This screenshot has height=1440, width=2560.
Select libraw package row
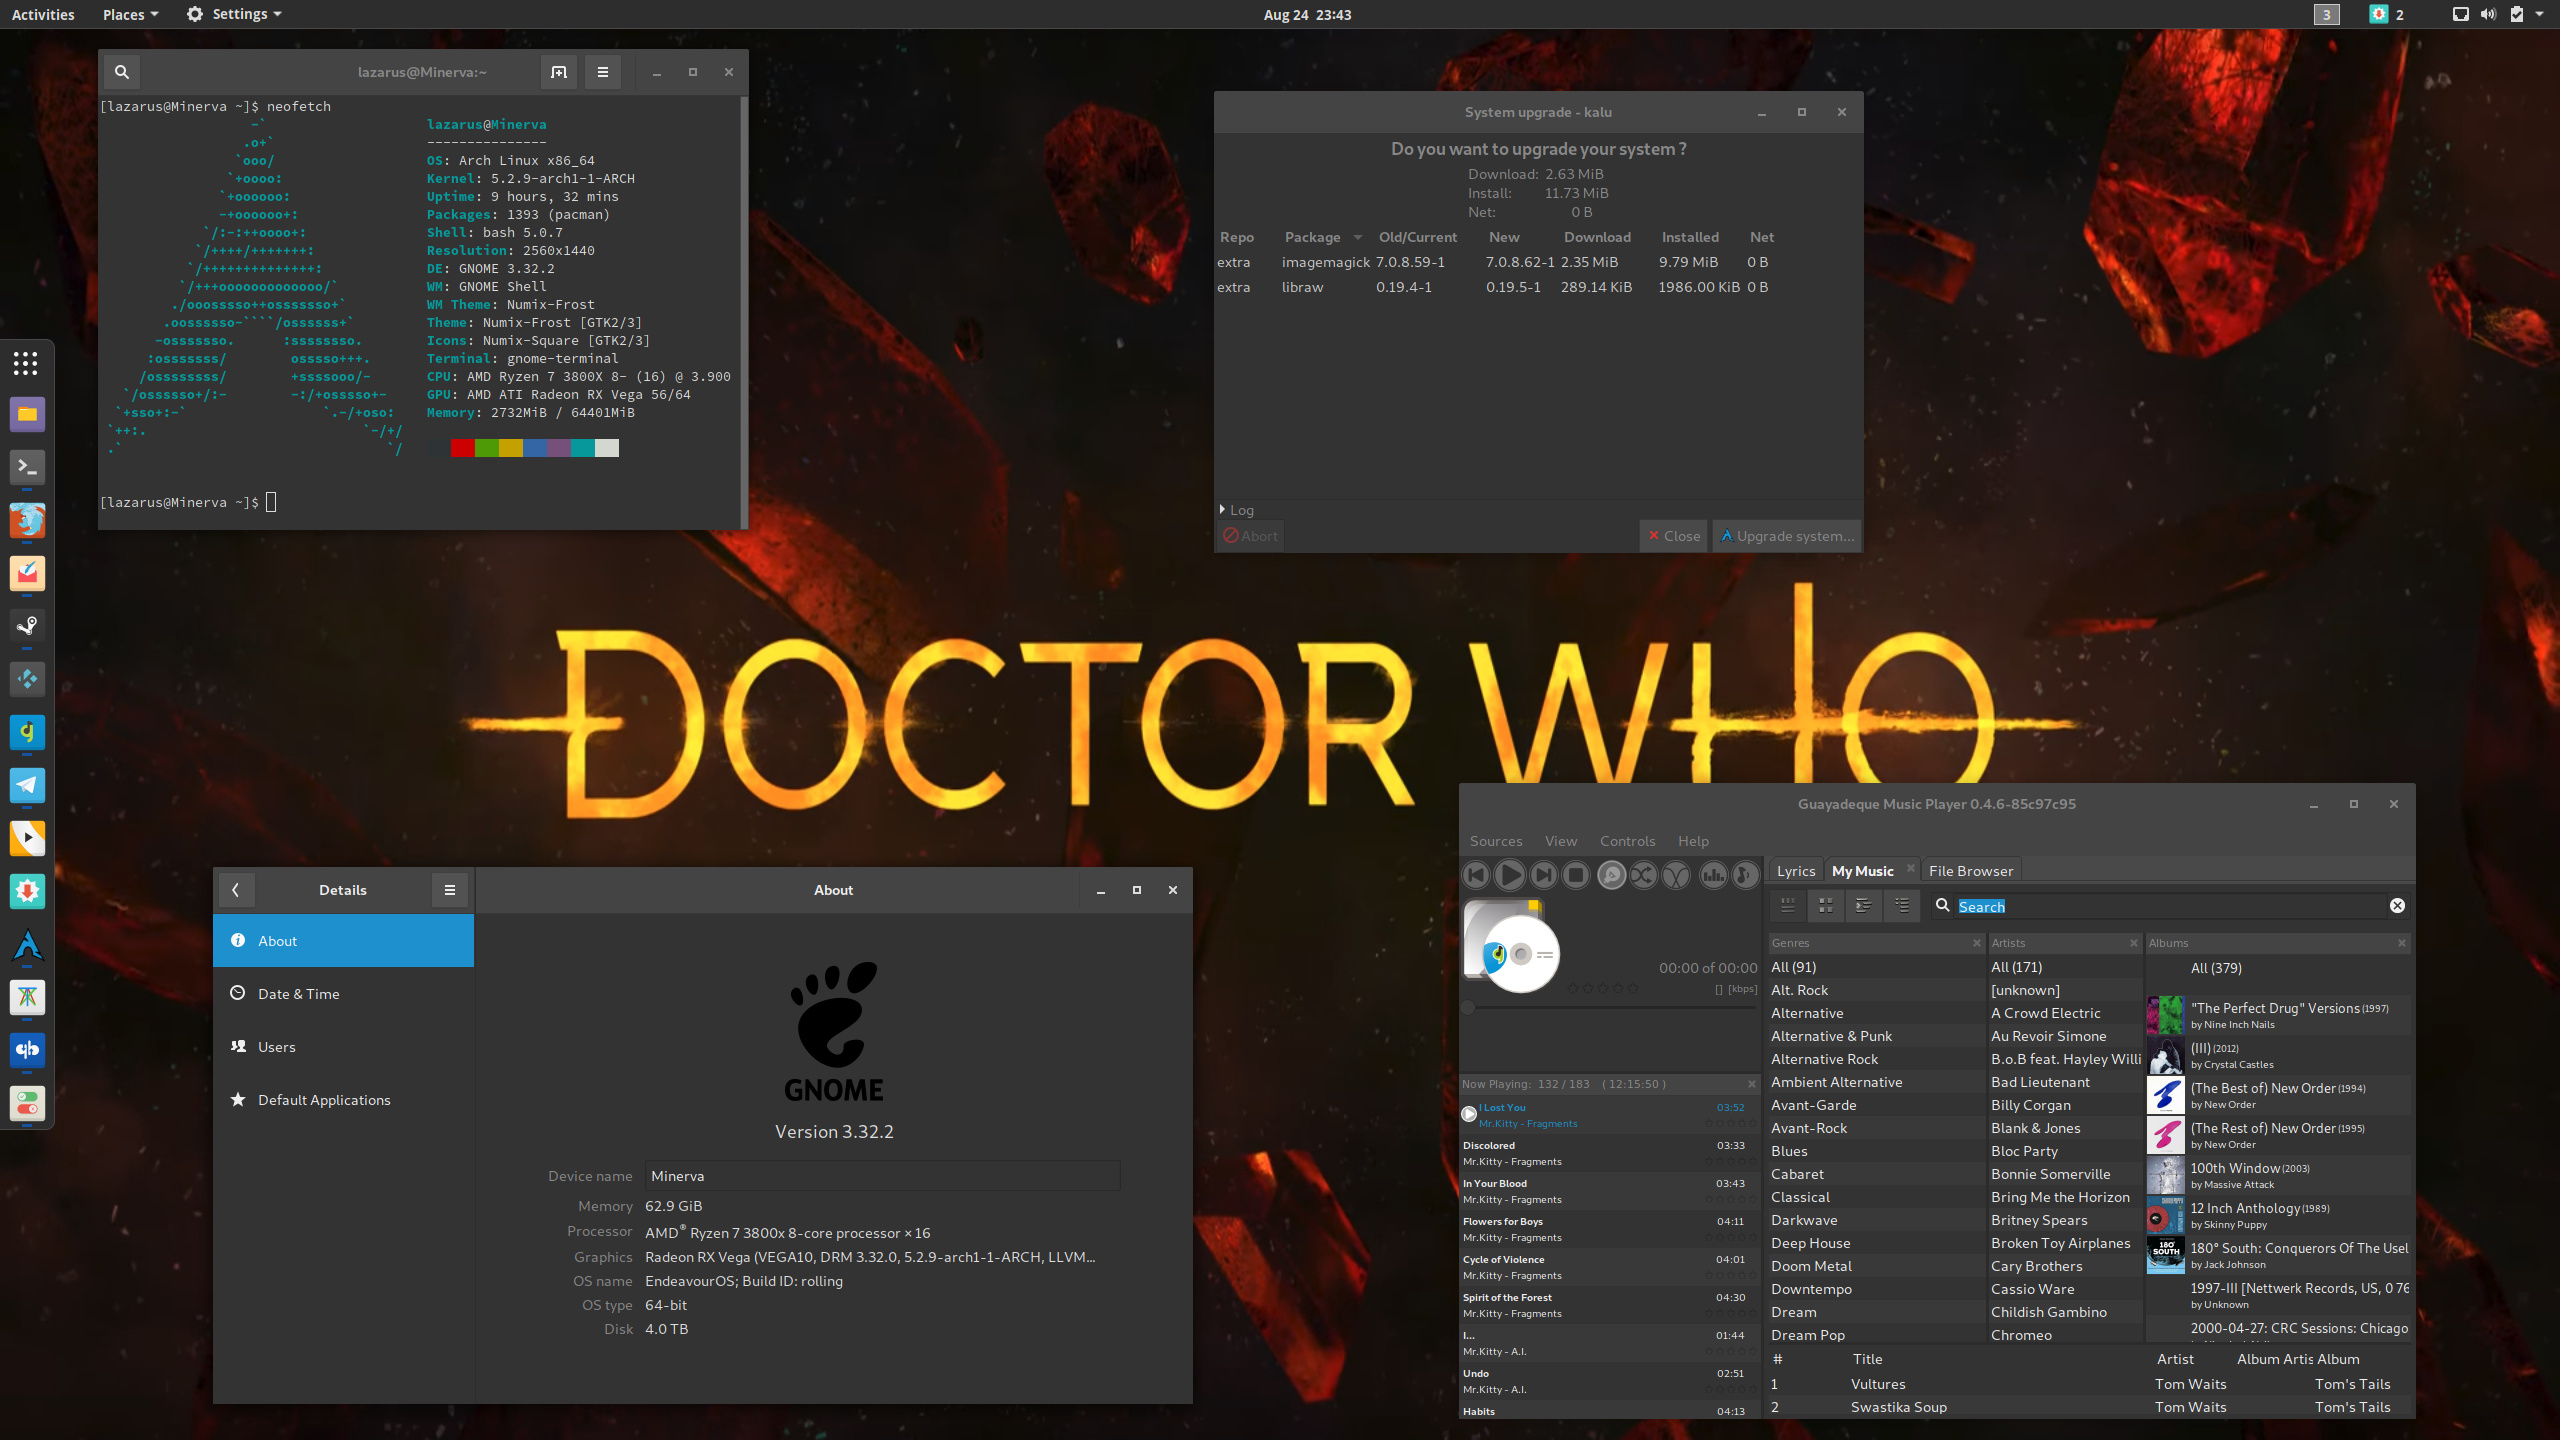[x=1538, y=287]
